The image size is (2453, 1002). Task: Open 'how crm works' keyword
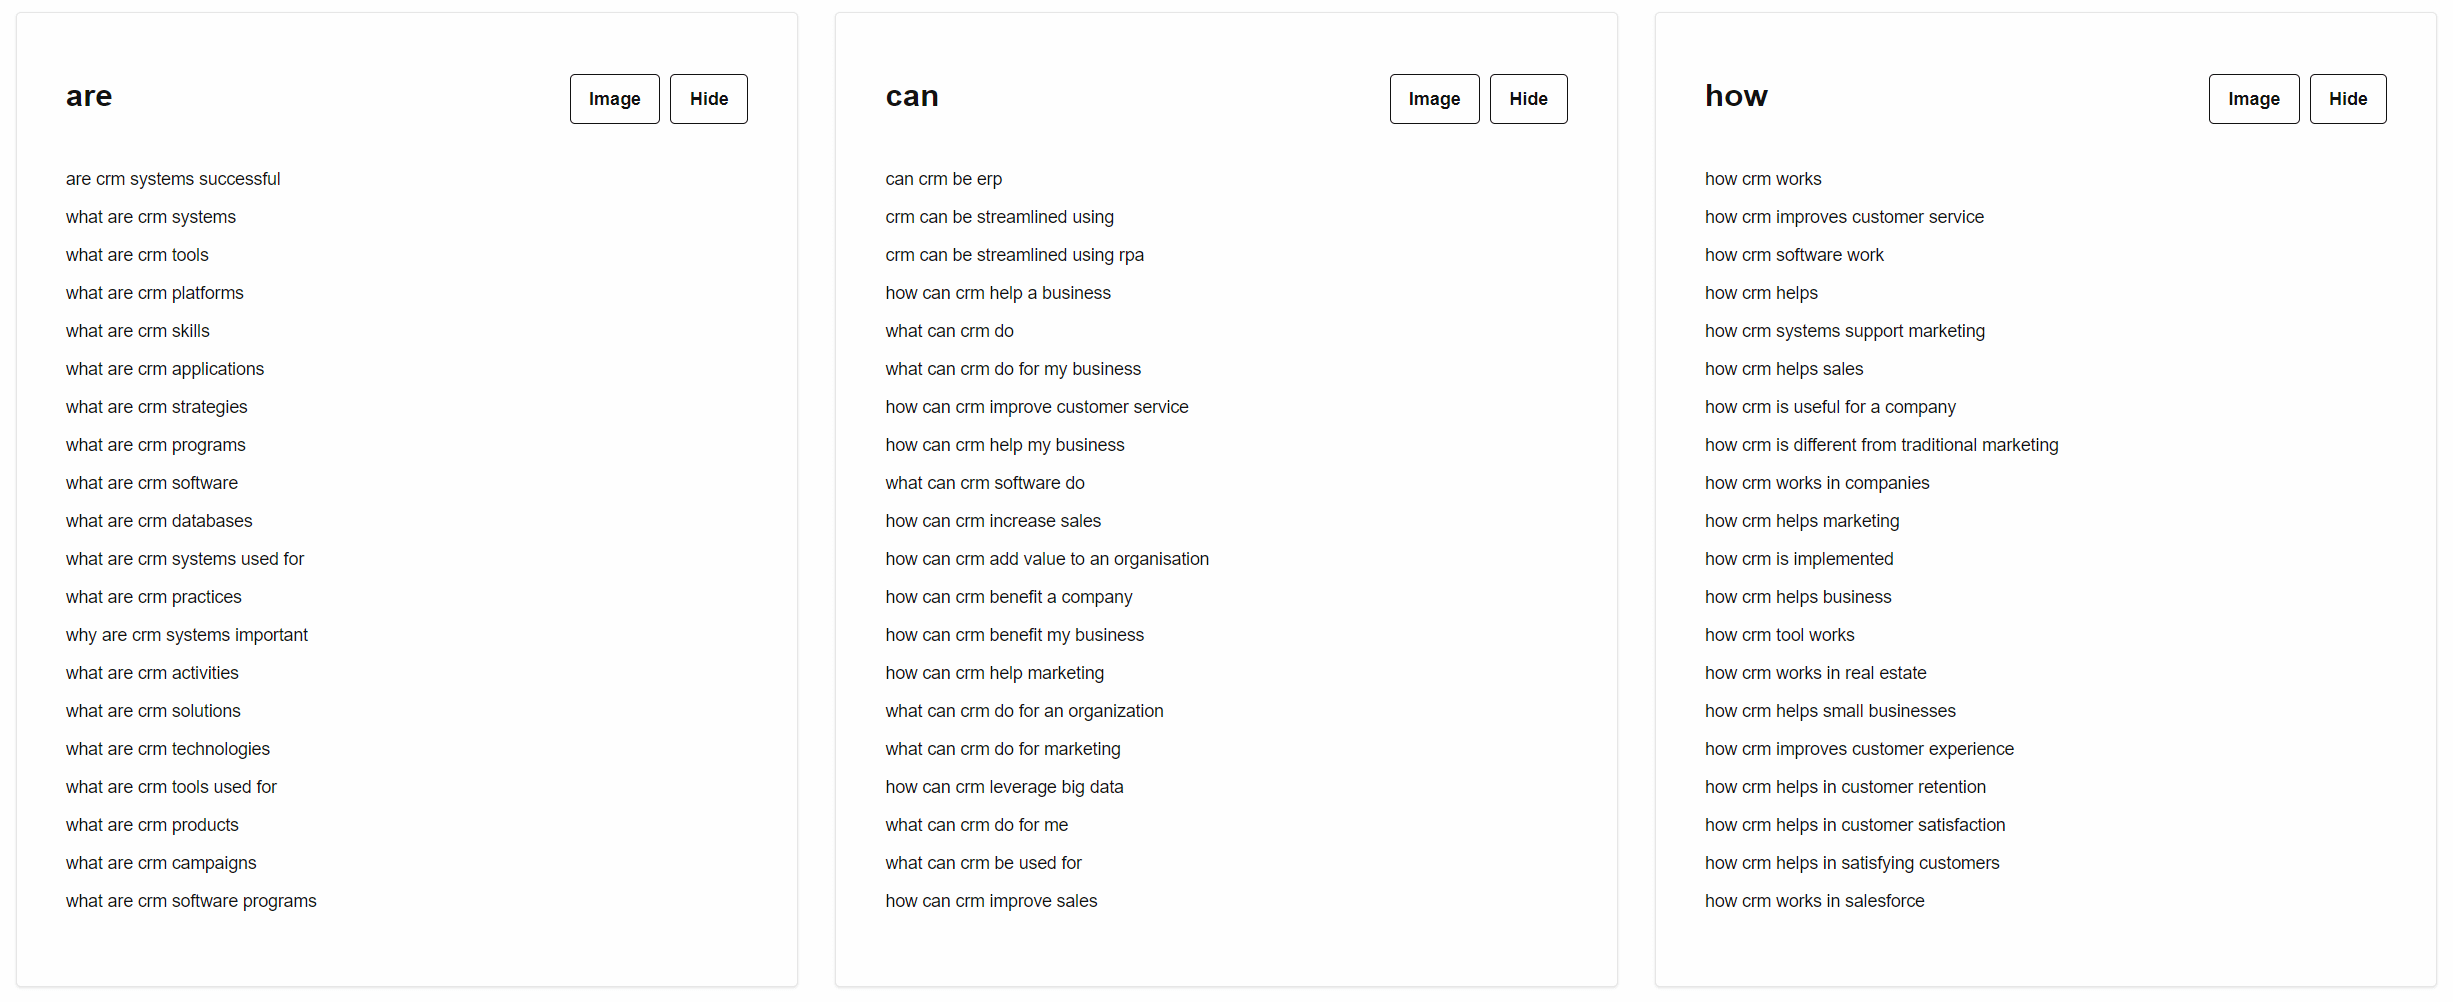(1763, 179)
